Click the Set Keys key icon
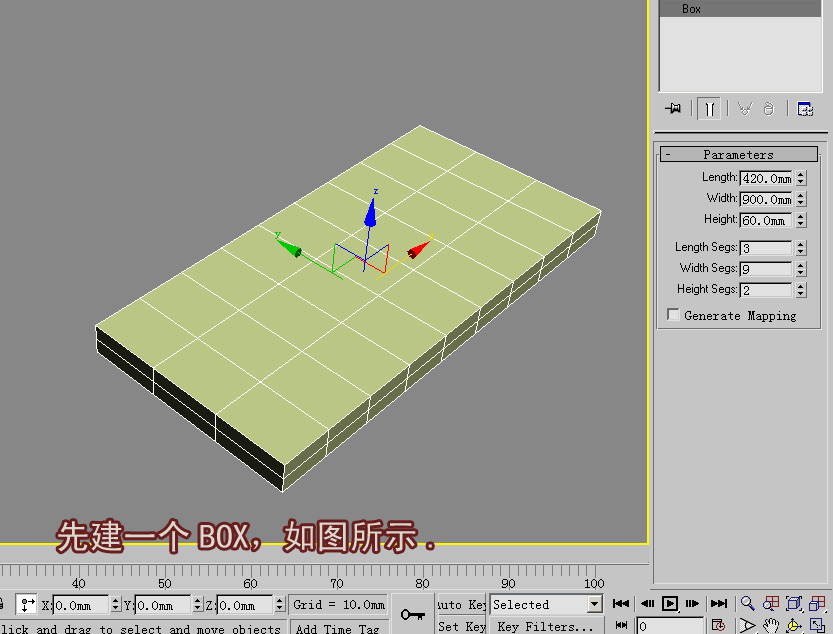The width and height of the screenshot is (833, 634). pyautogui.click(x=413, y=614)
